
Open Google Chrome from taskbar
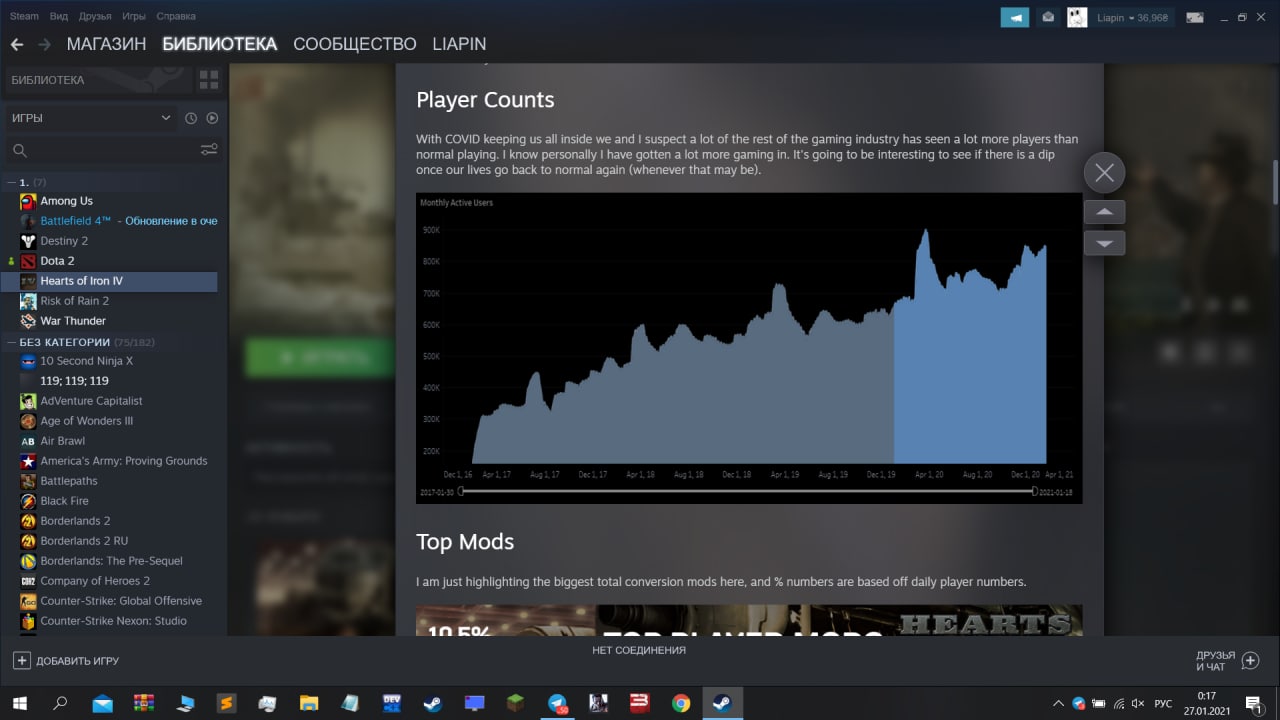click(681, 704)
